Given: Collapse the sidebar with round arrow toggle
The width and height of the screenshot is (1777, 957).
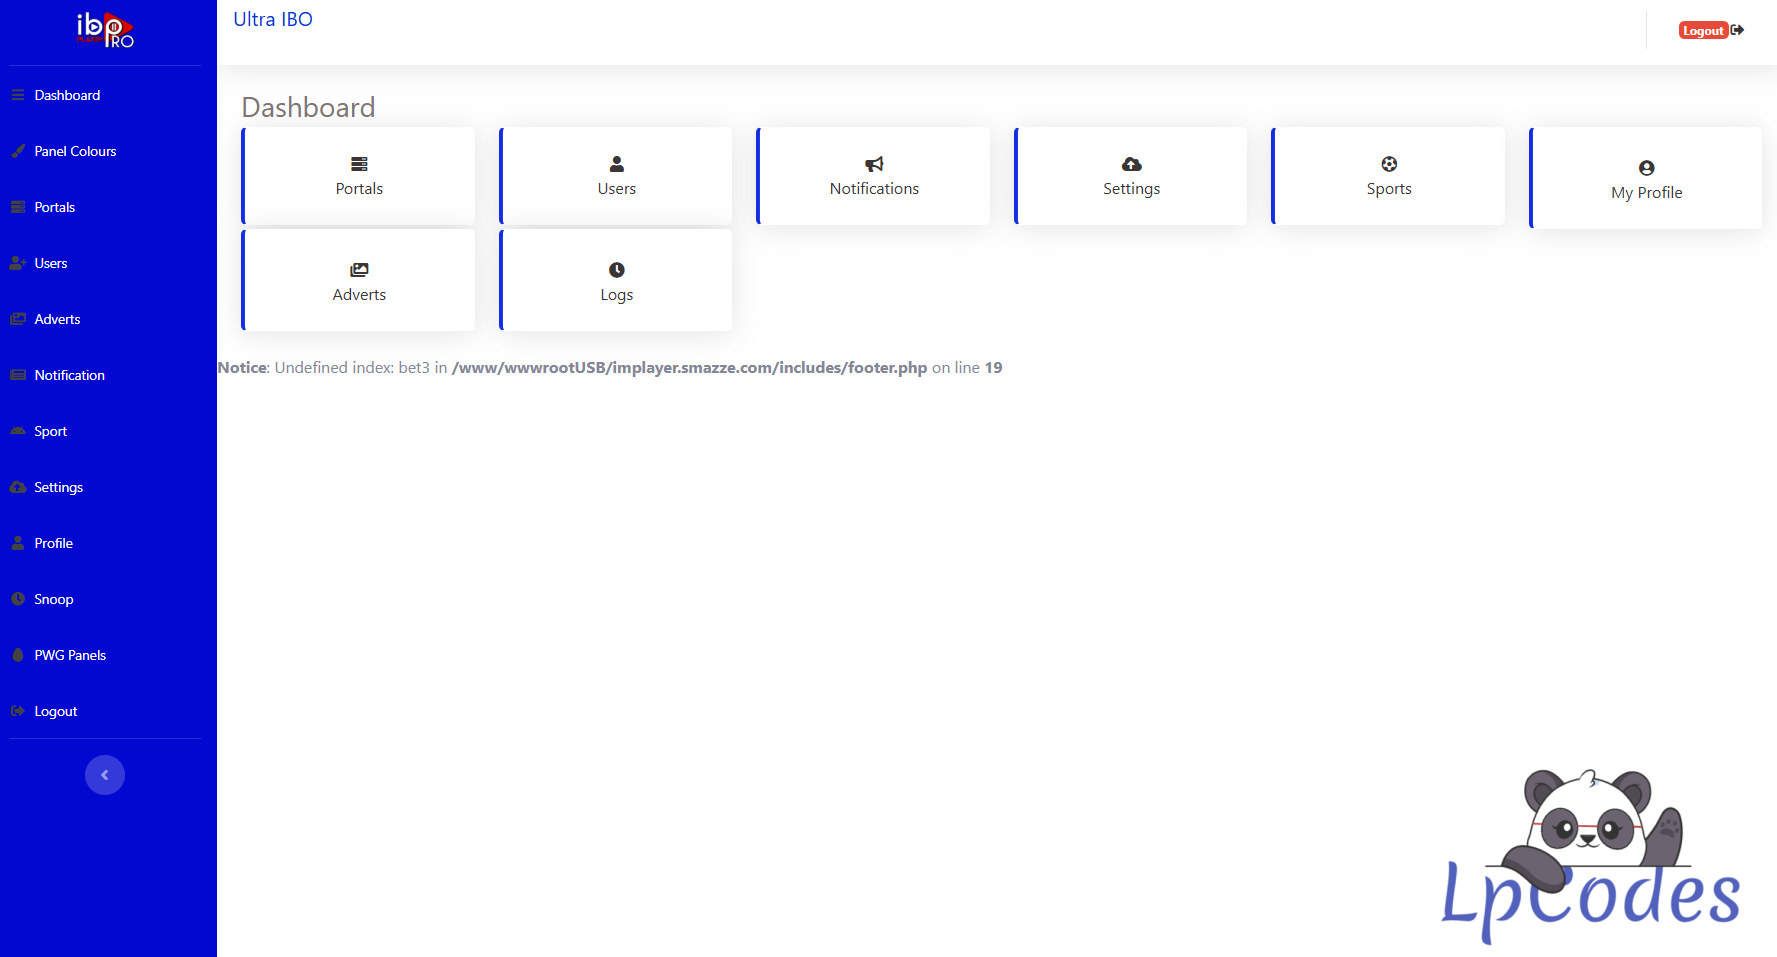Looking at the screenshot, I should point(105,775).
